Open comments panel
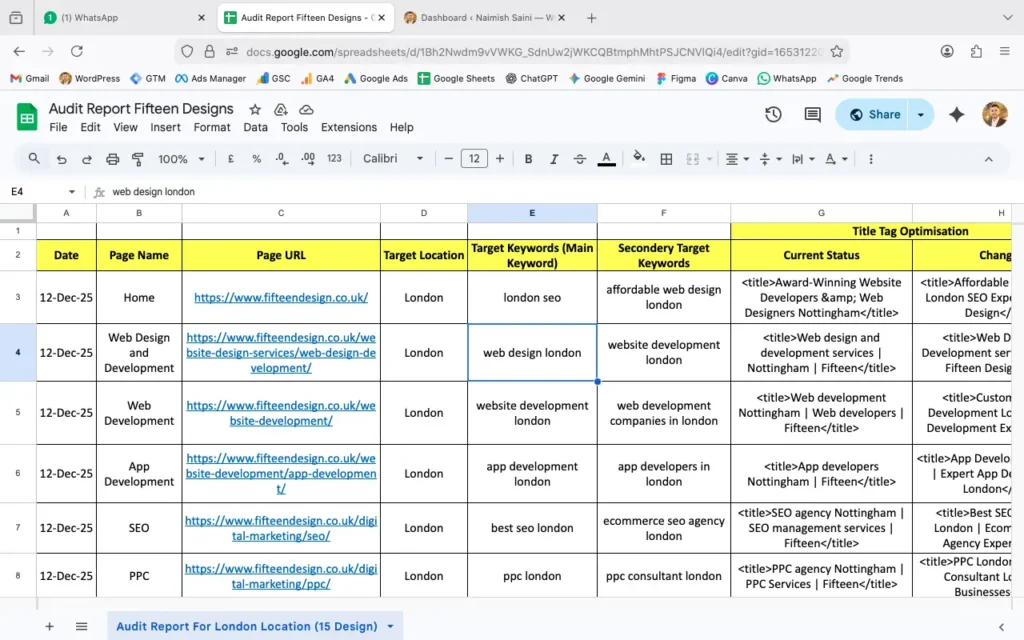The width and height of the screenshot is (1024, 640). click(x=812, y=114)
